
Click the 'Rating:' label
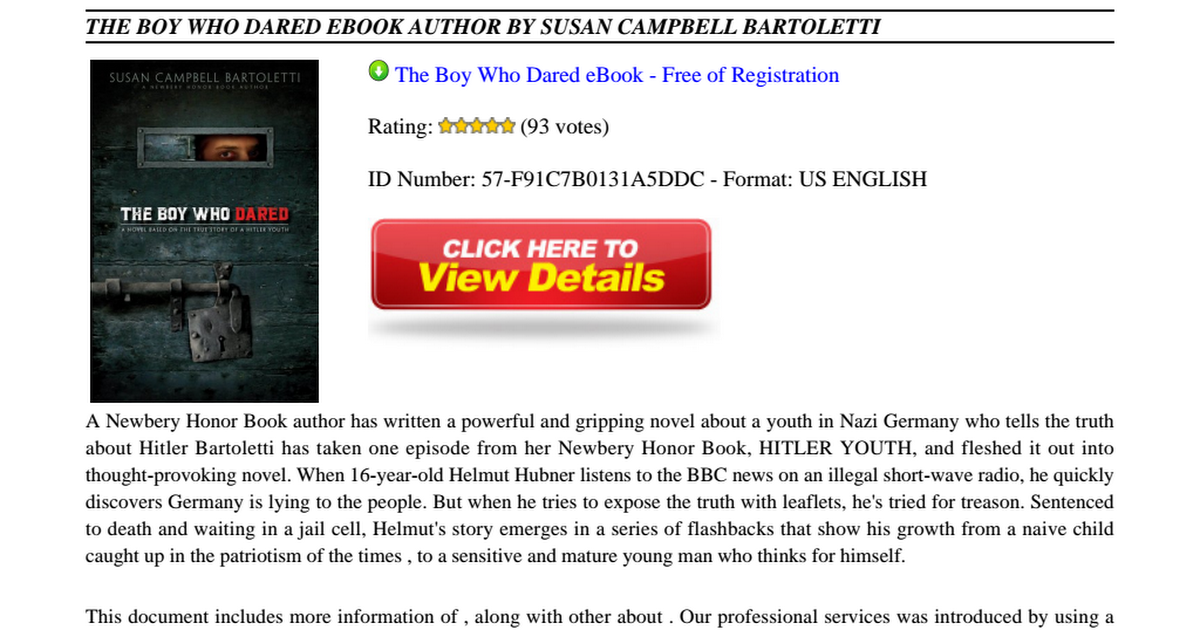click(401, 127)
